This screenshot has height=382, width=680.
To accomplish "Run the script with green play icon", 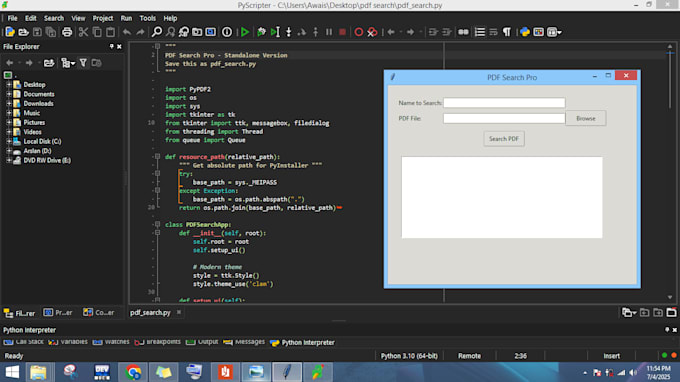I will click(245, 32).
